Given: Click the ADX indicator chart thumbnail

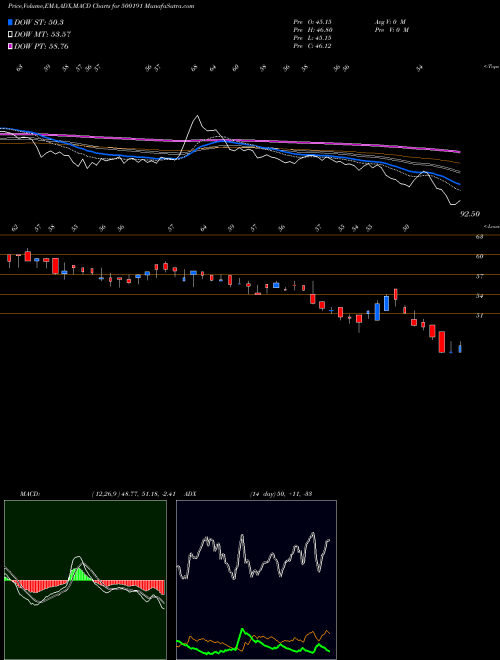Looking at the screenshot, I should click(256, 580).
